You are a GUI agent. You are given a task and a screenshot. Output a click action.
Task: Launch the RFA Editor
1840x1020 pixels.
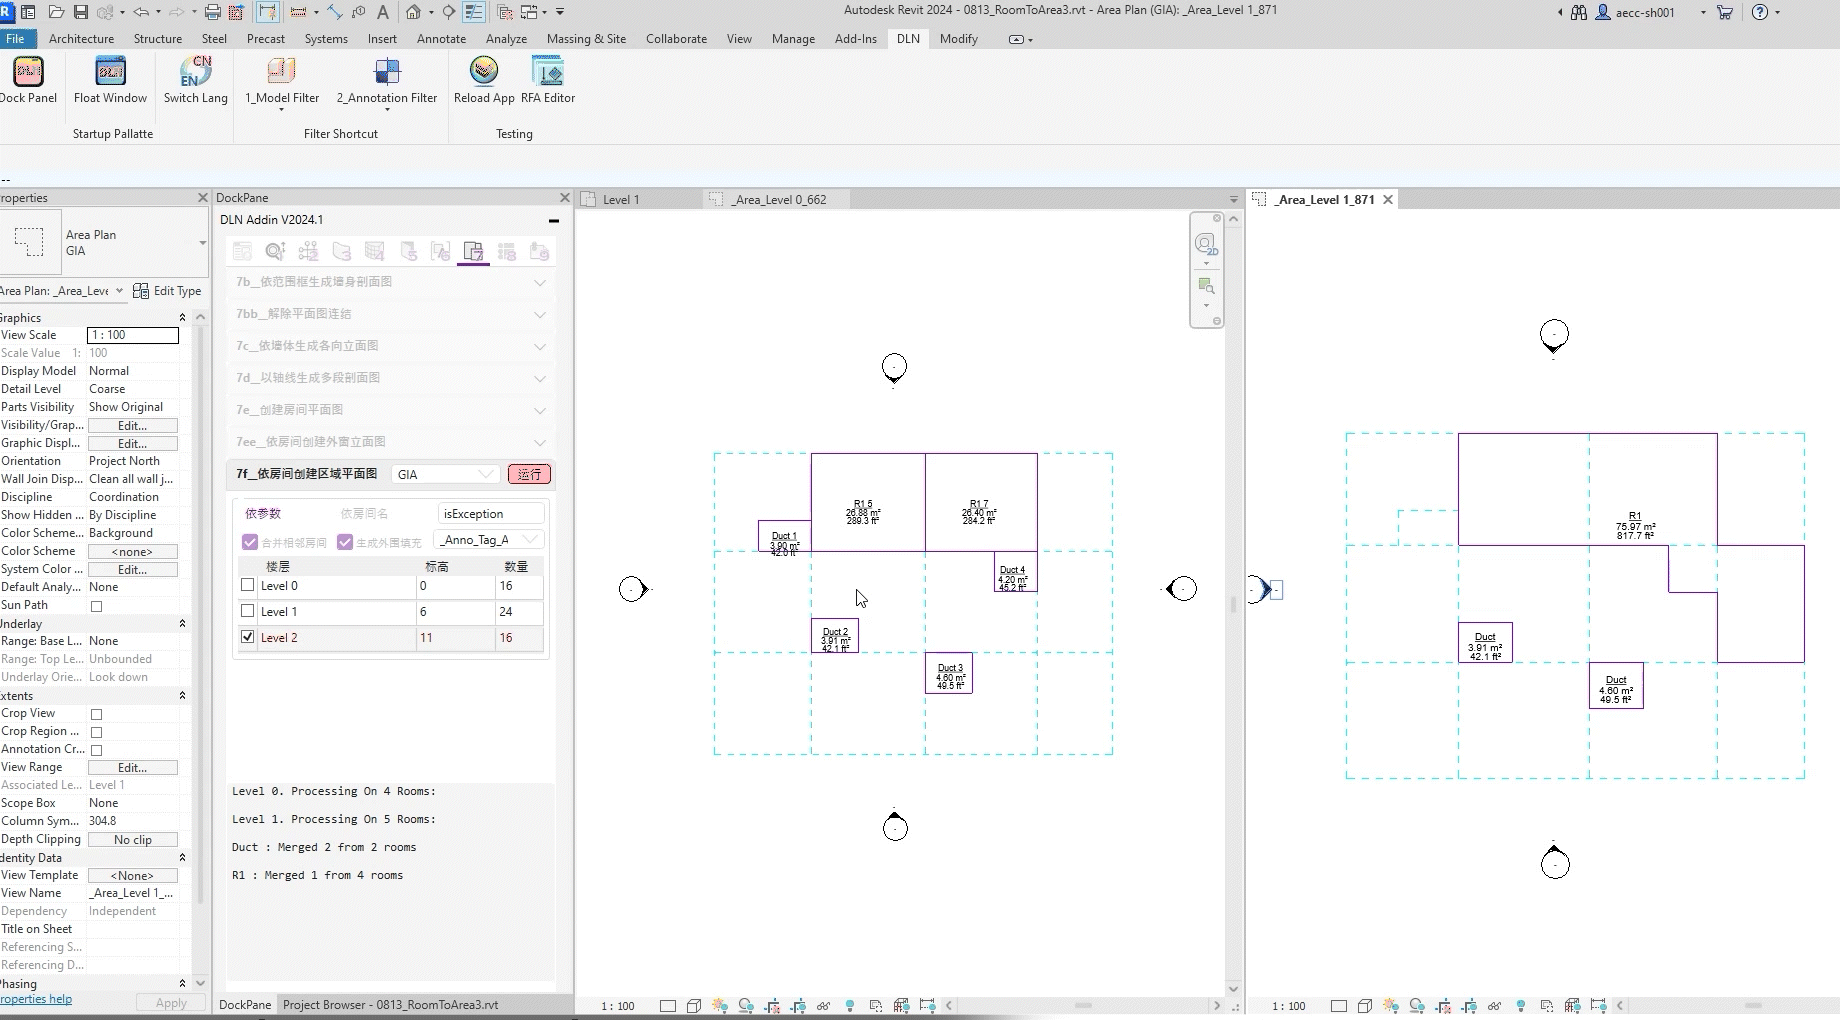(548, 80)
